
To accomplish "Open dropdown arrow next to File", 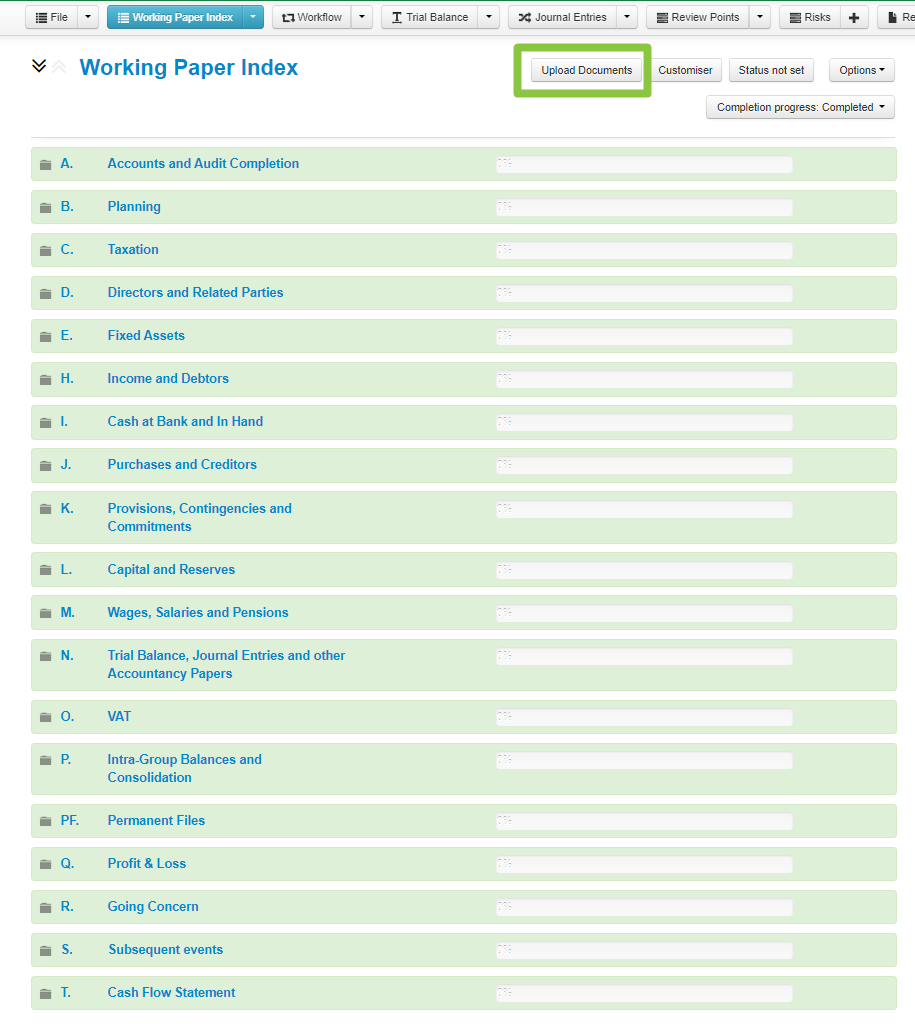I will (88, 17).
